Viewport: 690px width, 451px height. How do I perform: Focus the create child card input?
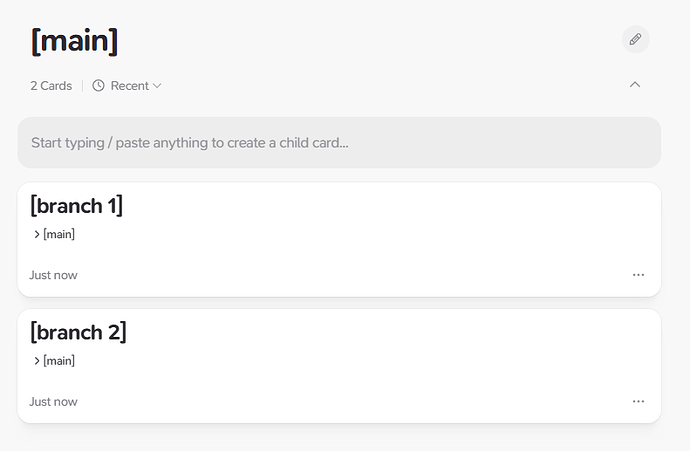339,143
